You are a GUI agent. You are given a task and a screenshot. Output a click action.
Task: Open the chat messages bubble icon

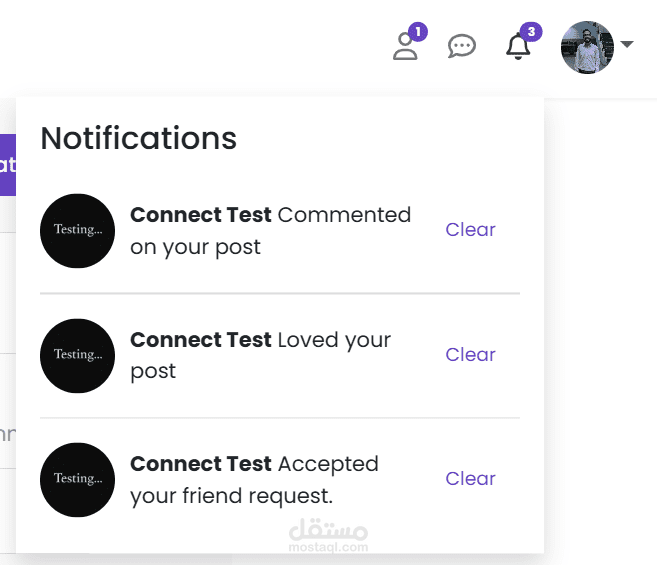461,46
